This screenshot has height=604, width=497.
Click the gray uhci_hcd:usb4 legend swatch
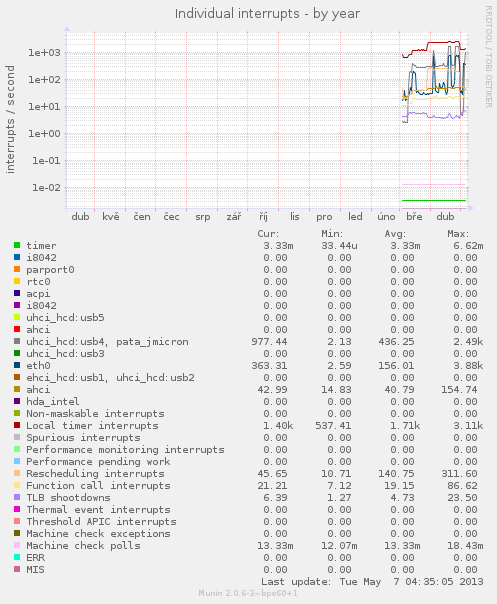[17, 341]
